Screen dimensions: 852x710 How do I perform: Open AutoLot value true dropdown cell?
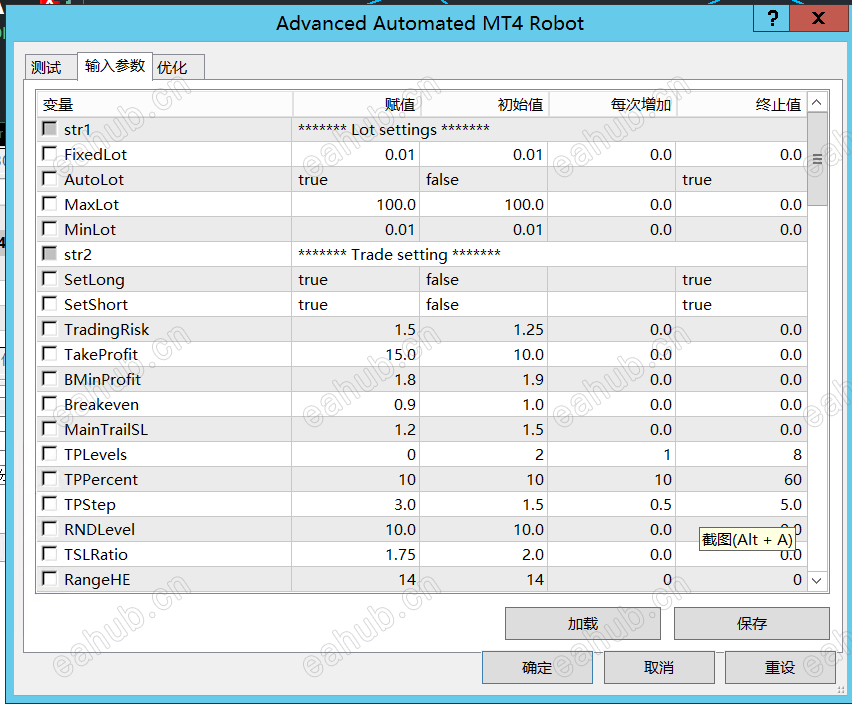pyautogui.click(x=356, y=179)
